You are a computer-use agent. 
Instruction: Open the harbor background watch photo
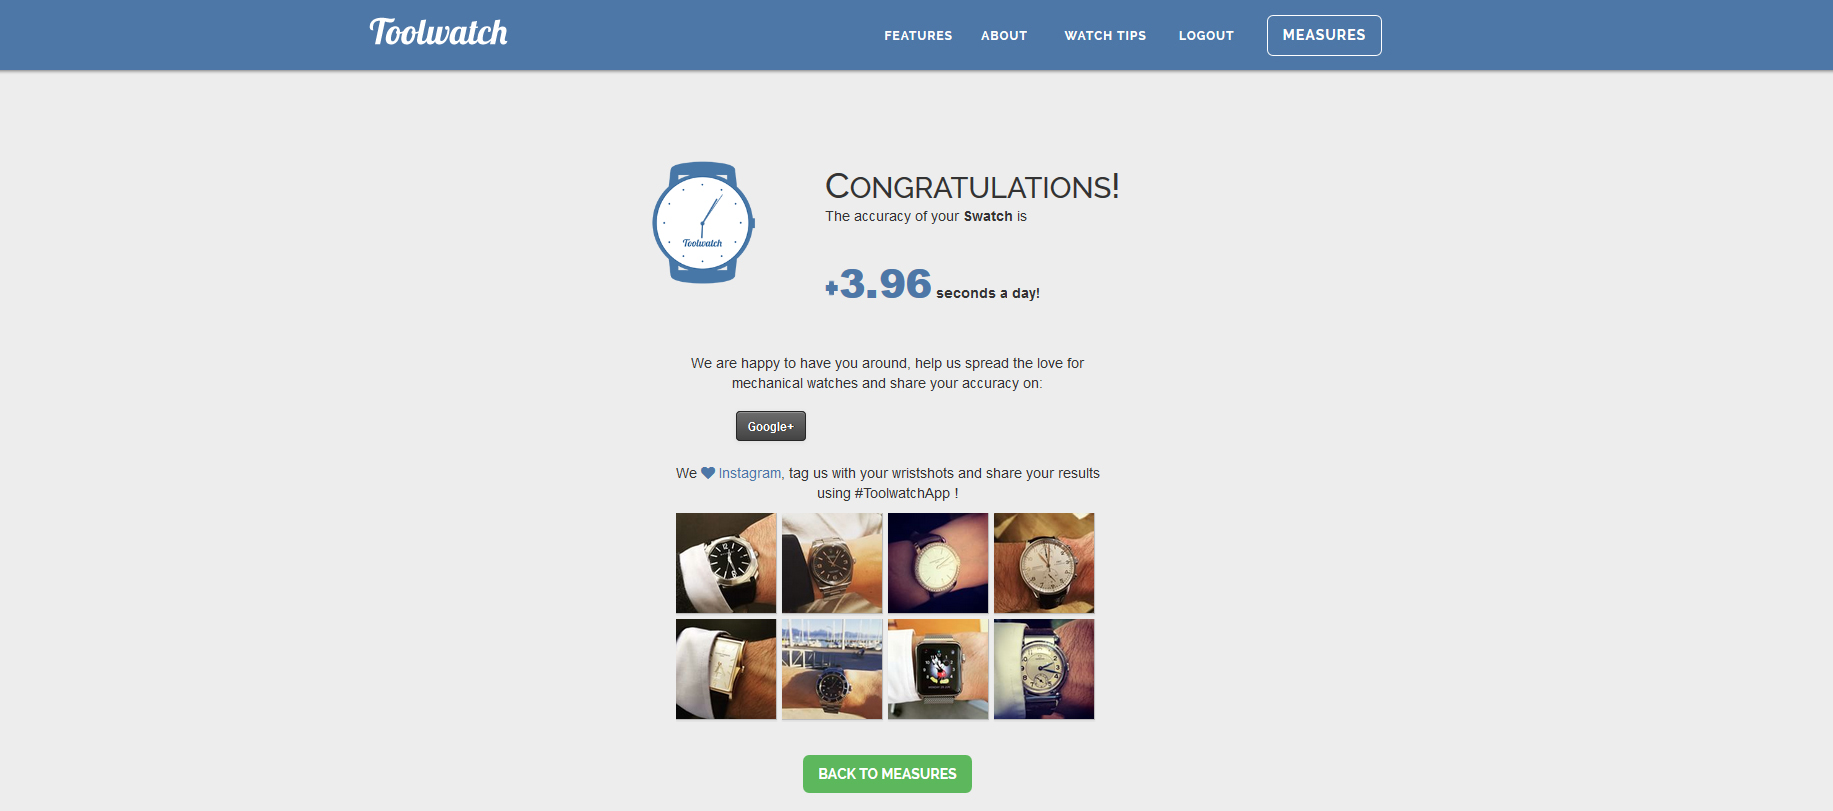pos(832,669)
